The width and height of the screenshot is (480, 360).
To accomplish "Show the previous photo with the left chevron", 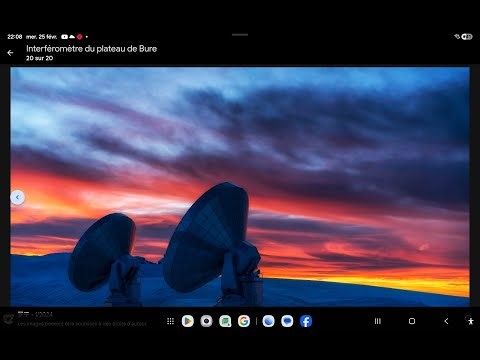I will coord(18,197).
